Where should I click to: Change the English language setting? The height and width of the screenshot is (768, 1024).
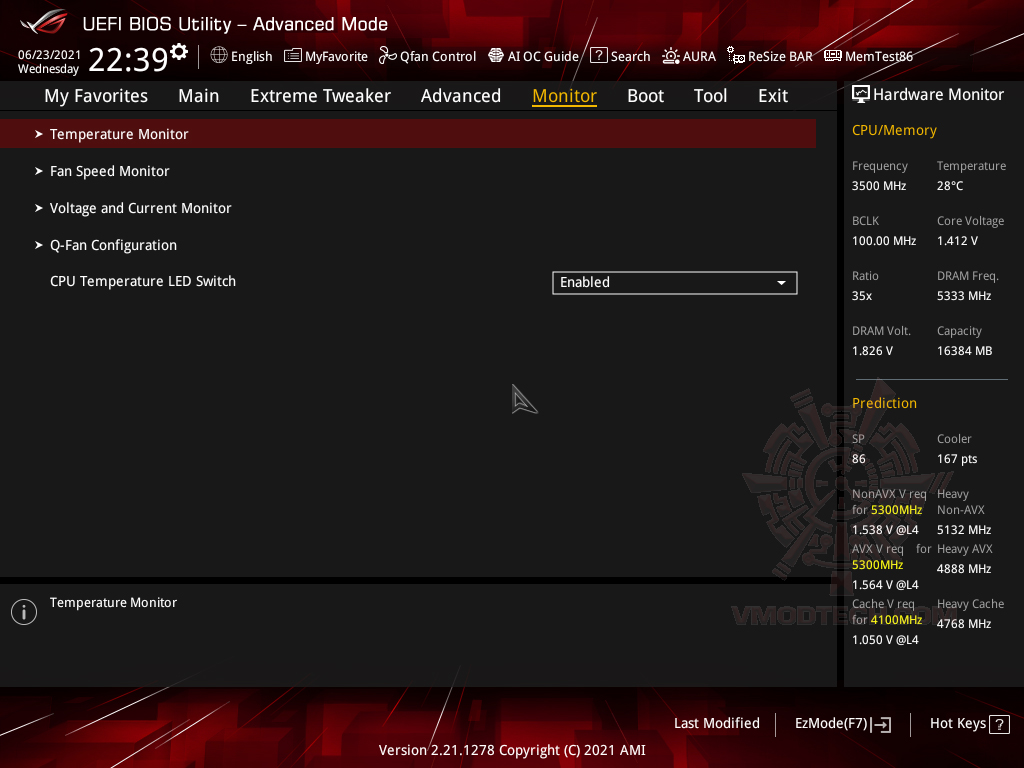241,56
